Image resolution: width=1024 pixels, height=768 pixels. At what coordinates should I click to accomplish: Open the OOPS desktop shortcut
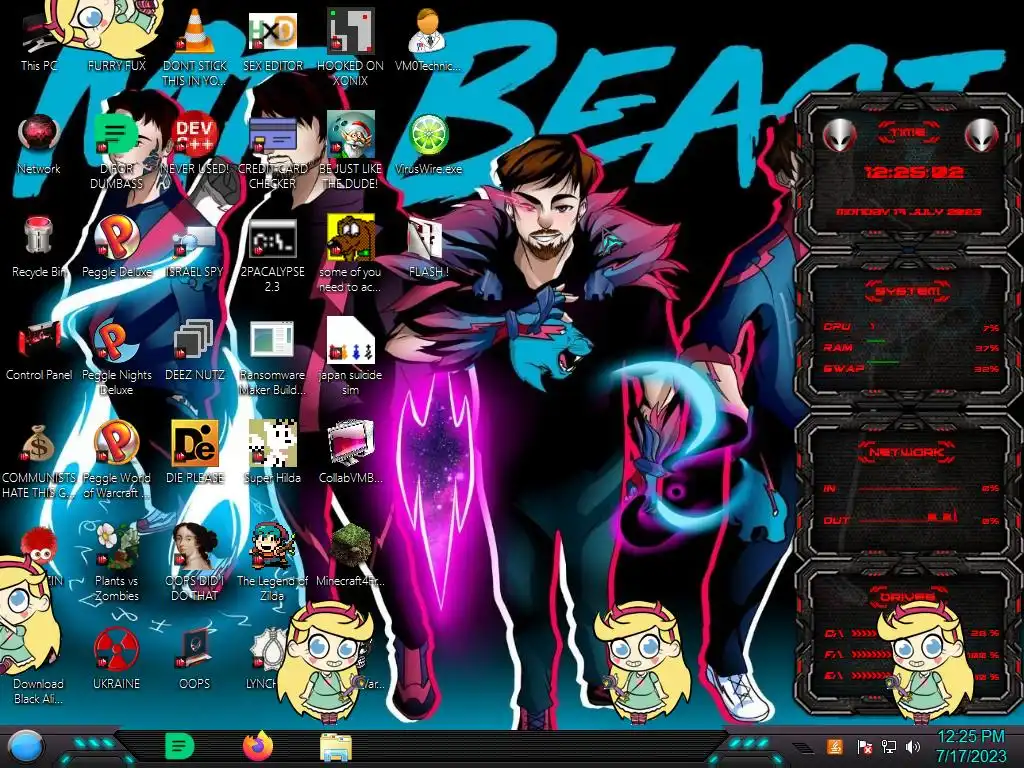pyautogui.click(x=195, y=658)
